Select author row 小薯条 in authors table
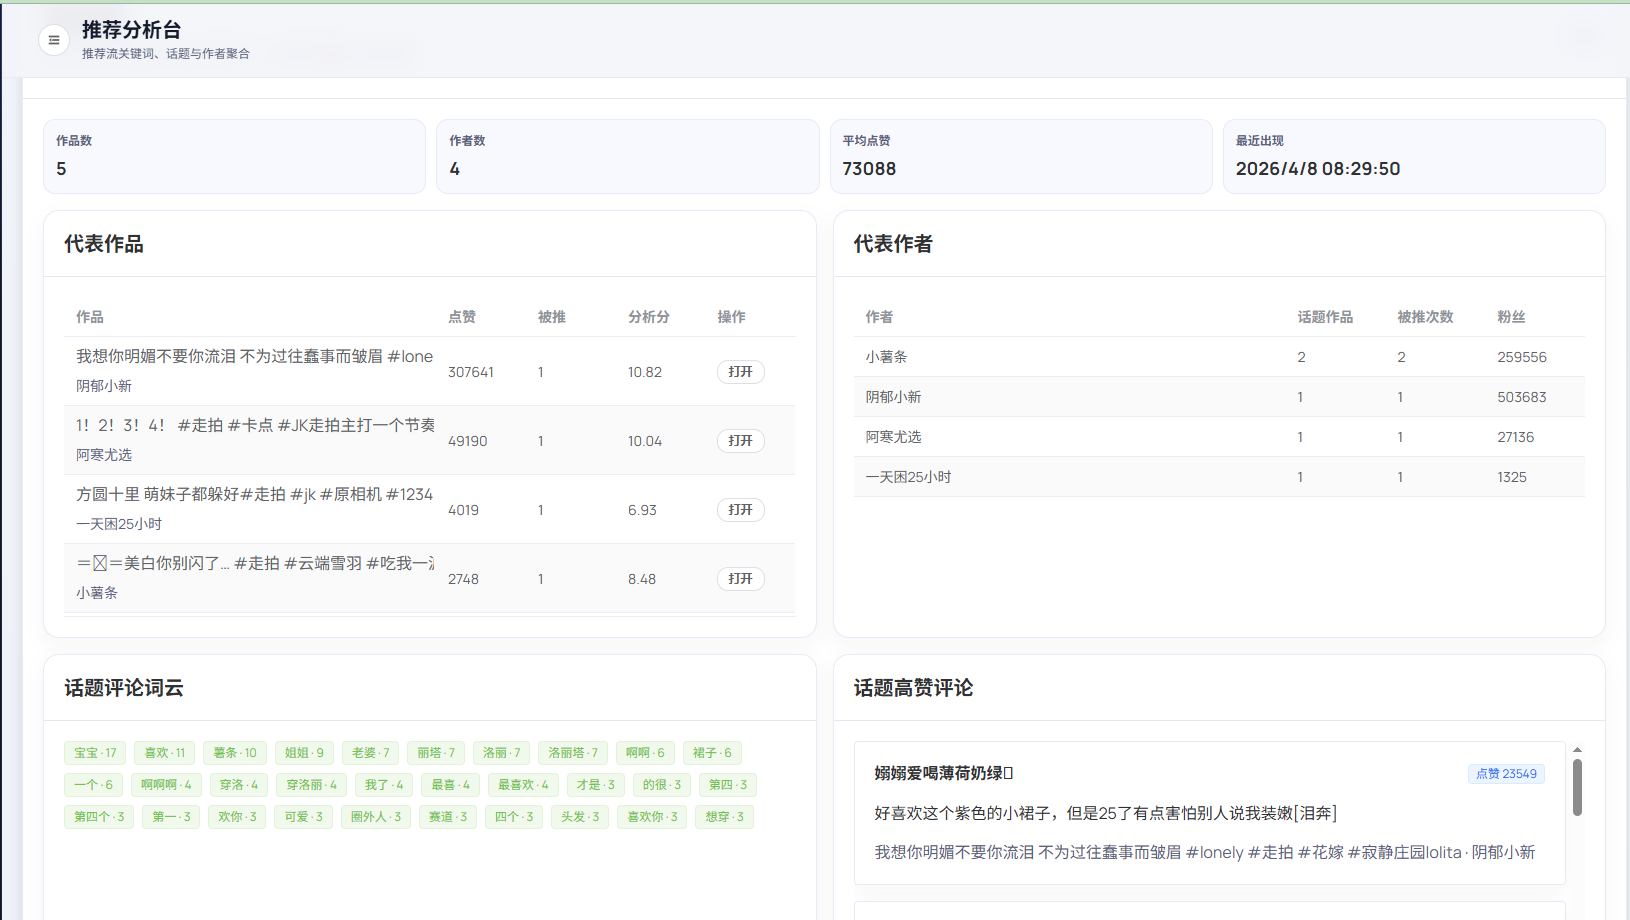 click(1219, 357)
